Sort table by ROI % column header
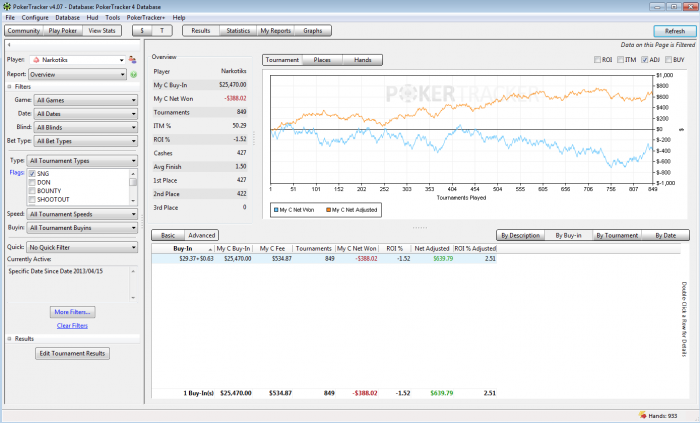The image size is (700, 423). [x=395, y=249]
